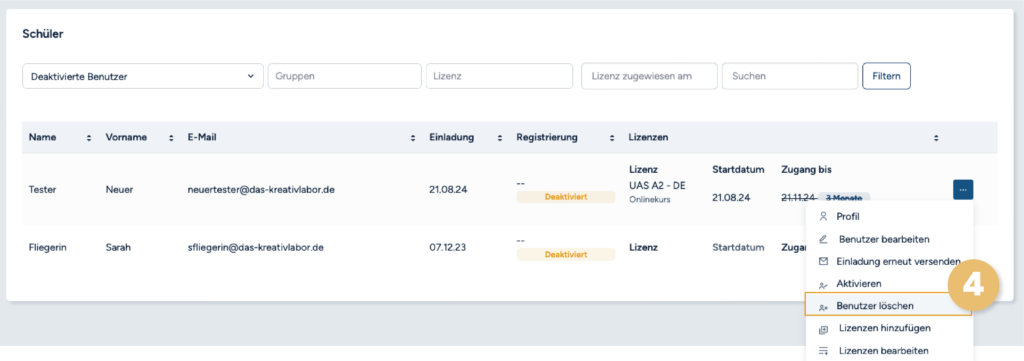Click the Profil person icon in menu
Screen dimensions: 1024x361
(x=824, y=217)
